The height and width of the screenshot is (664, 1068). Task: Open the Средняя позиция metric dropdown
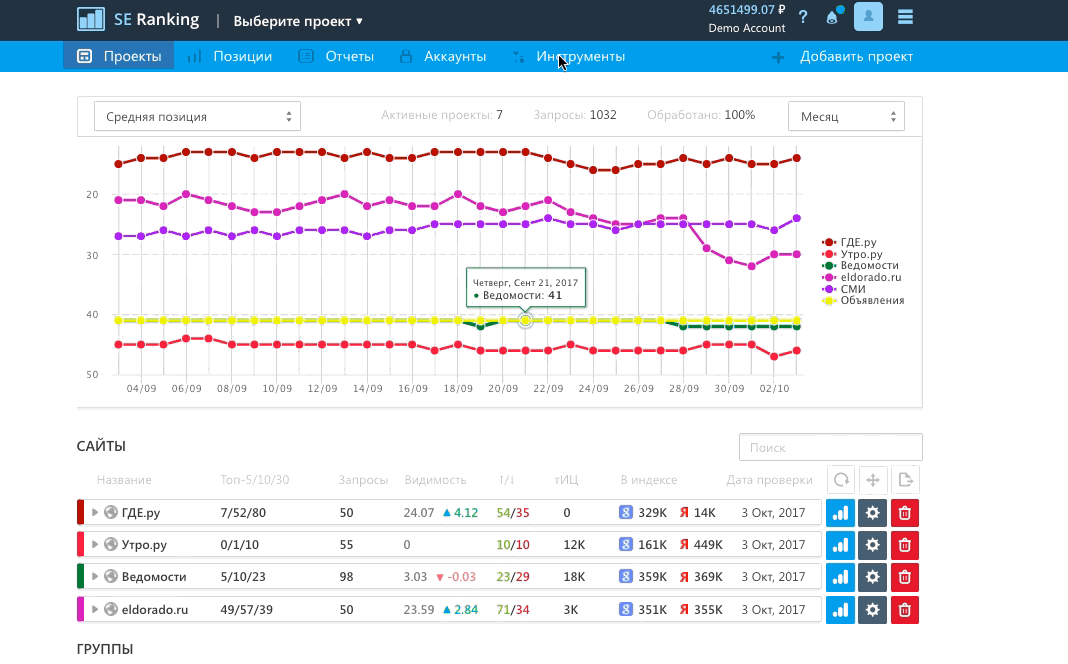click(x=198, y=116)
